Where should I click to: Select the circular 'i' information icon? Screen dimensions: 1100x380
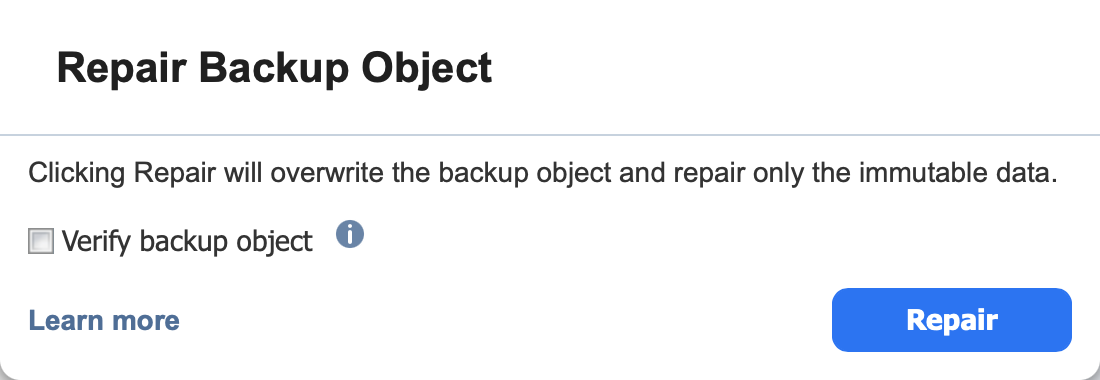click(349, 234)
